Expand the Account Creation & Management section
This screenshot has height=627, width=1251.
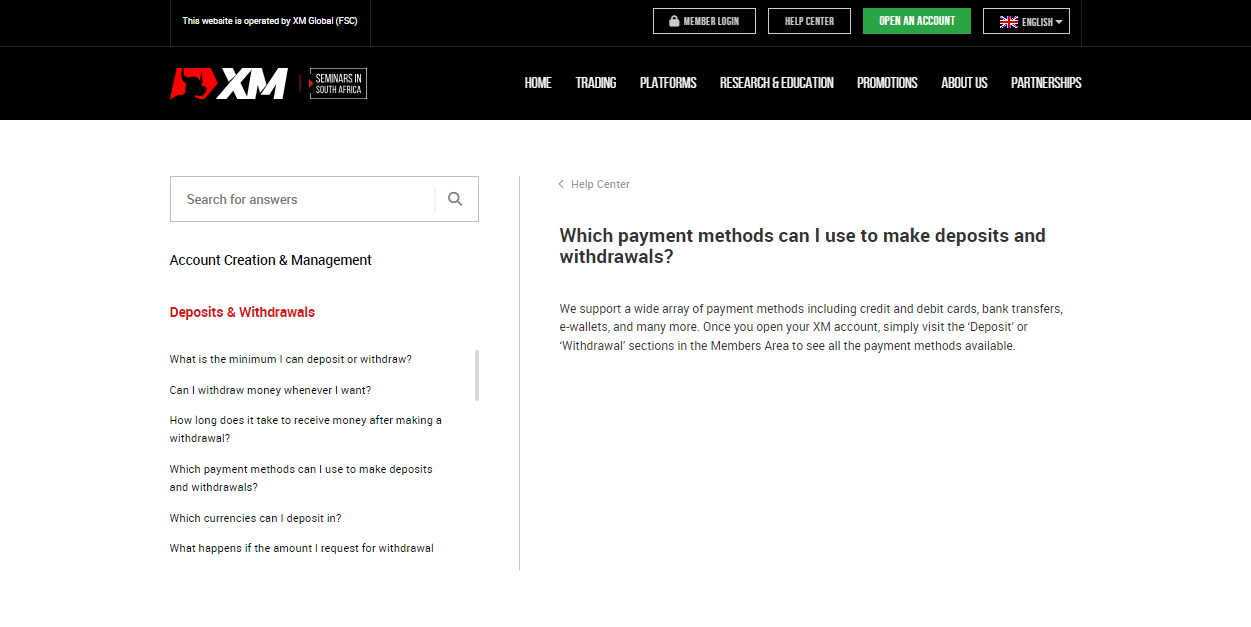[270, 259]
